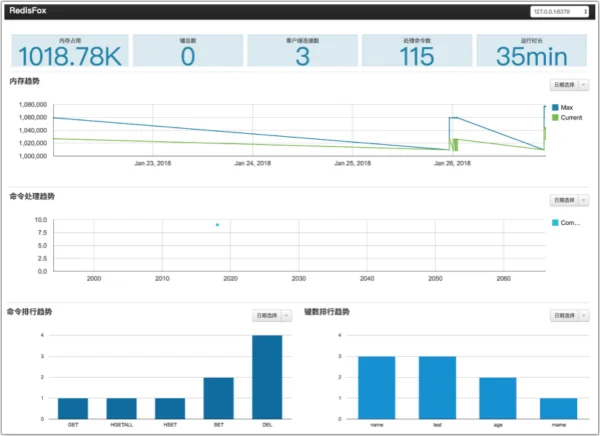This screenshot has width=600, height=436.
Task: Expand the arrow beside memory trend date selector
Action: pyautogui.click(x=584, y=85)
